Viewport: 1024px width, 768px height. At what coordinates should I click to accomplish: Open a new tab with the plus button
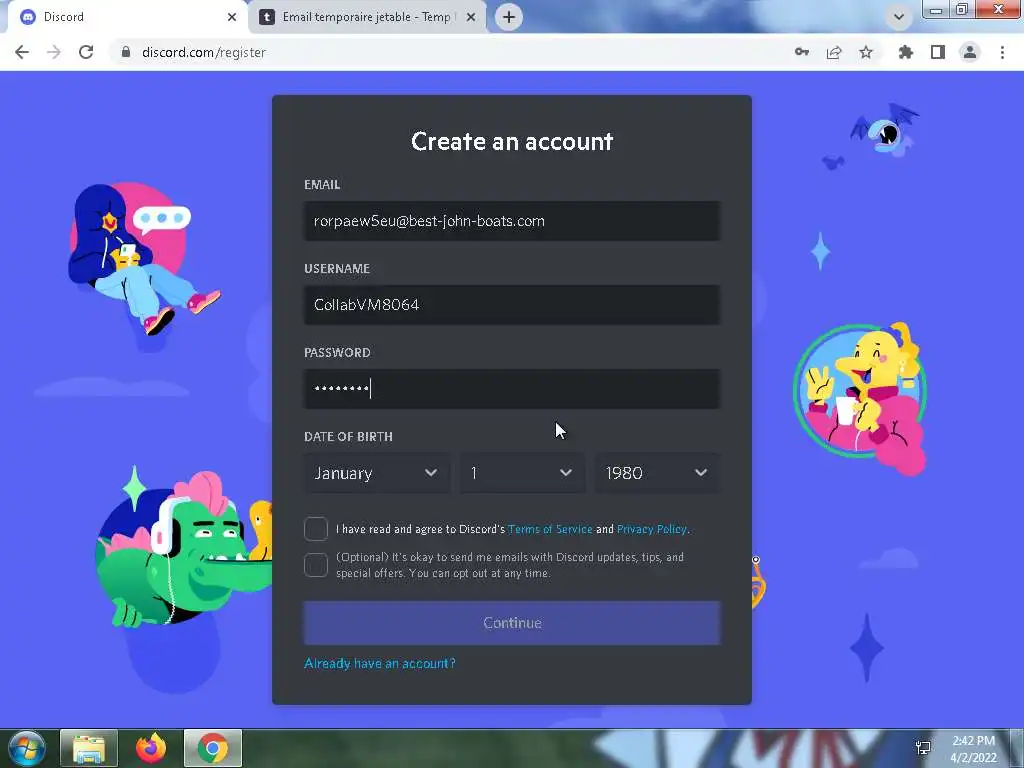pyautogui.click(x=509, y=17)
